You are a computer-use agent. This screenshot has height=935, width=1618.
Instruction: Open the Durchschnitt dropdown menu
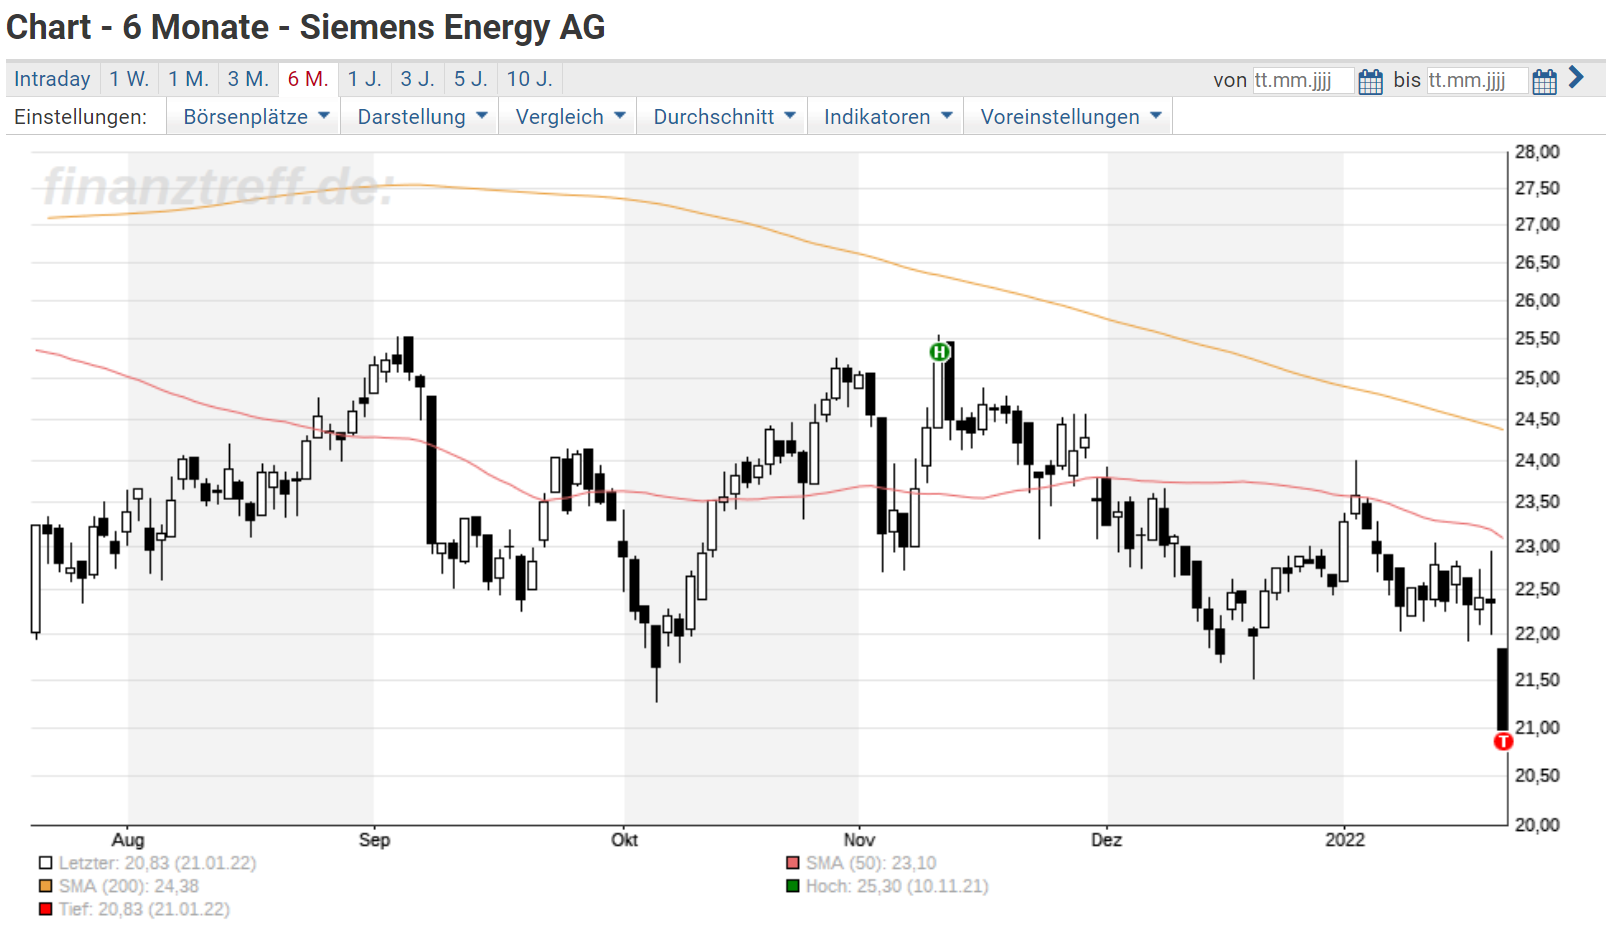pos(723,117)
